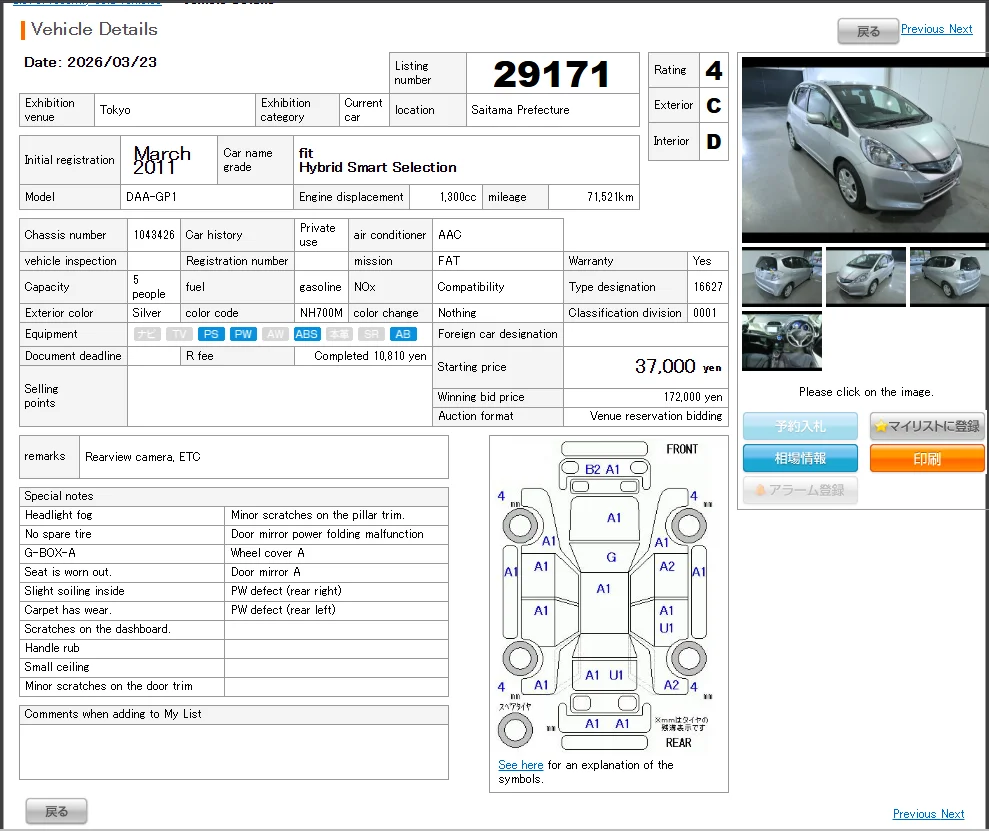989x831 pixels.
Task: Click the main silver car photo
Action: (x=865, y=150)
